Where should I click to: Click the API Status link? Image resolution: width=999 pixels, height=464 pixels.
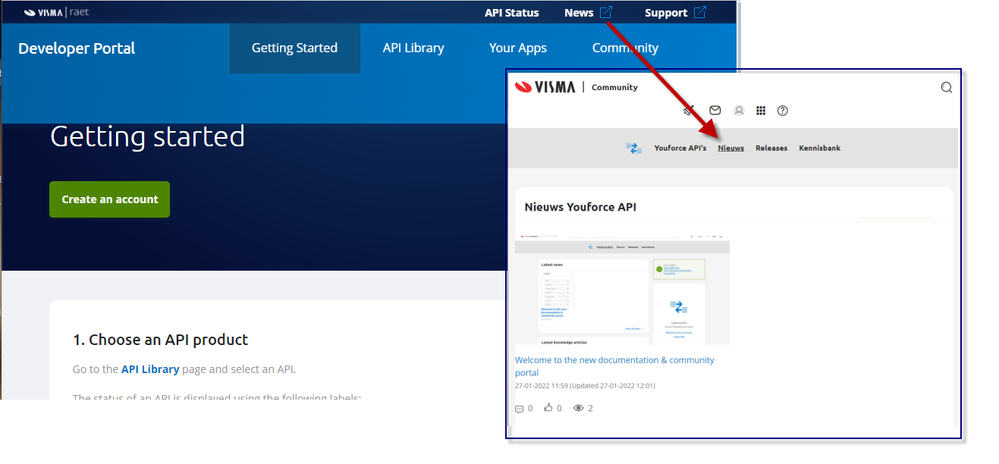coord(512,13)
